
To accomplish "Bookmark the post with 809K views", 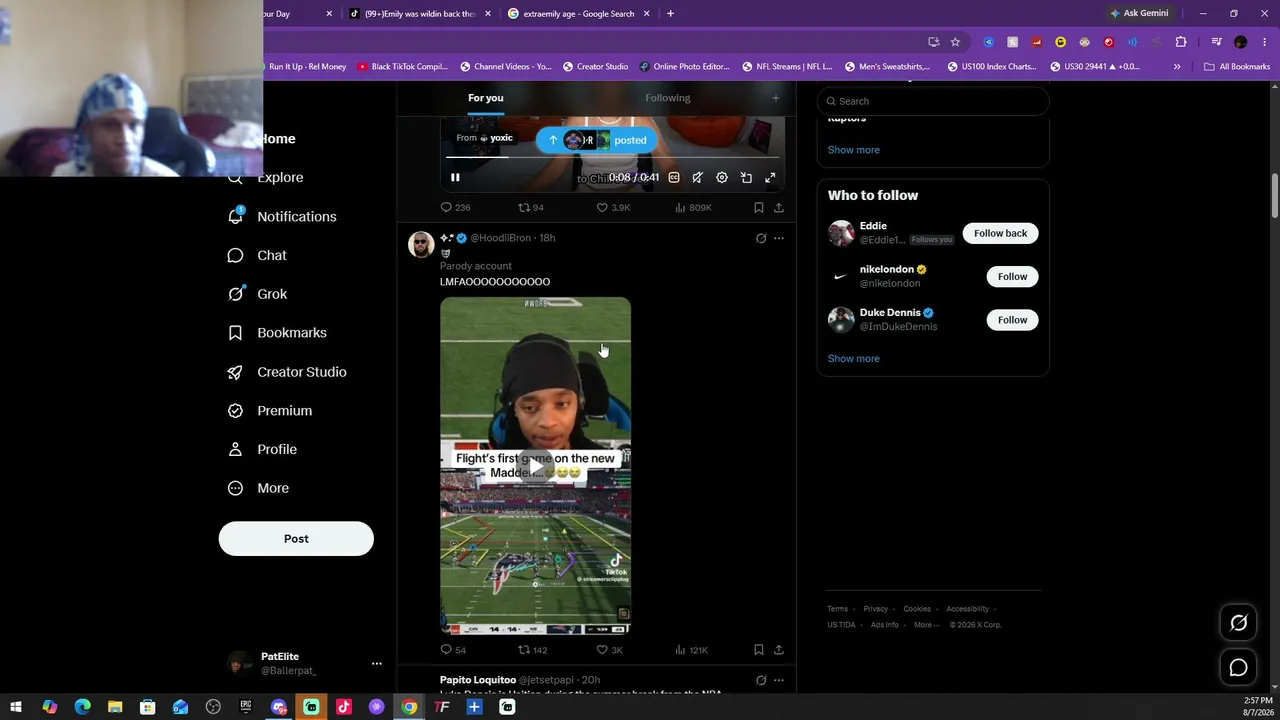I will 759,207.
